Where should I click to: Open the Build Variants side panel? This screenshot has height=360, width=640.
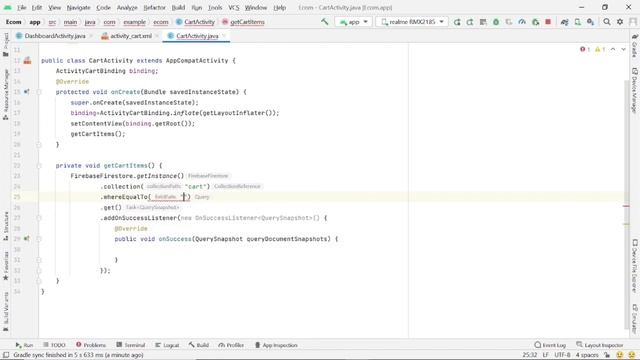[x=6, y=312]
